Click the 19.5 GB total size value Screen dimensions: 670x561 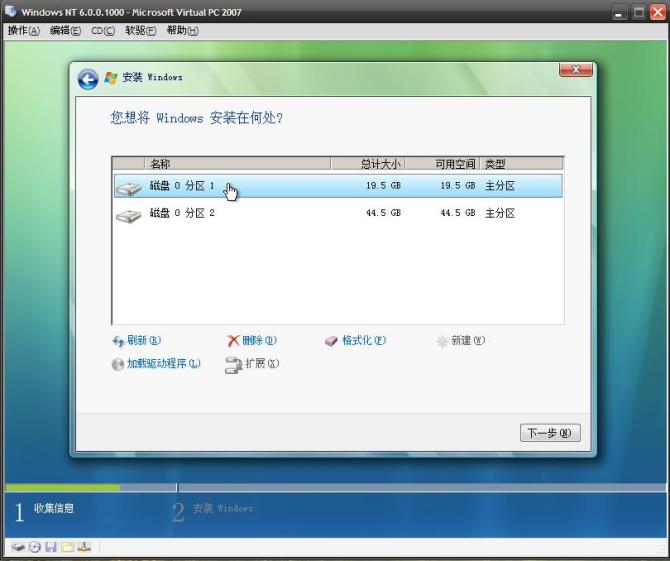(383, 186)
